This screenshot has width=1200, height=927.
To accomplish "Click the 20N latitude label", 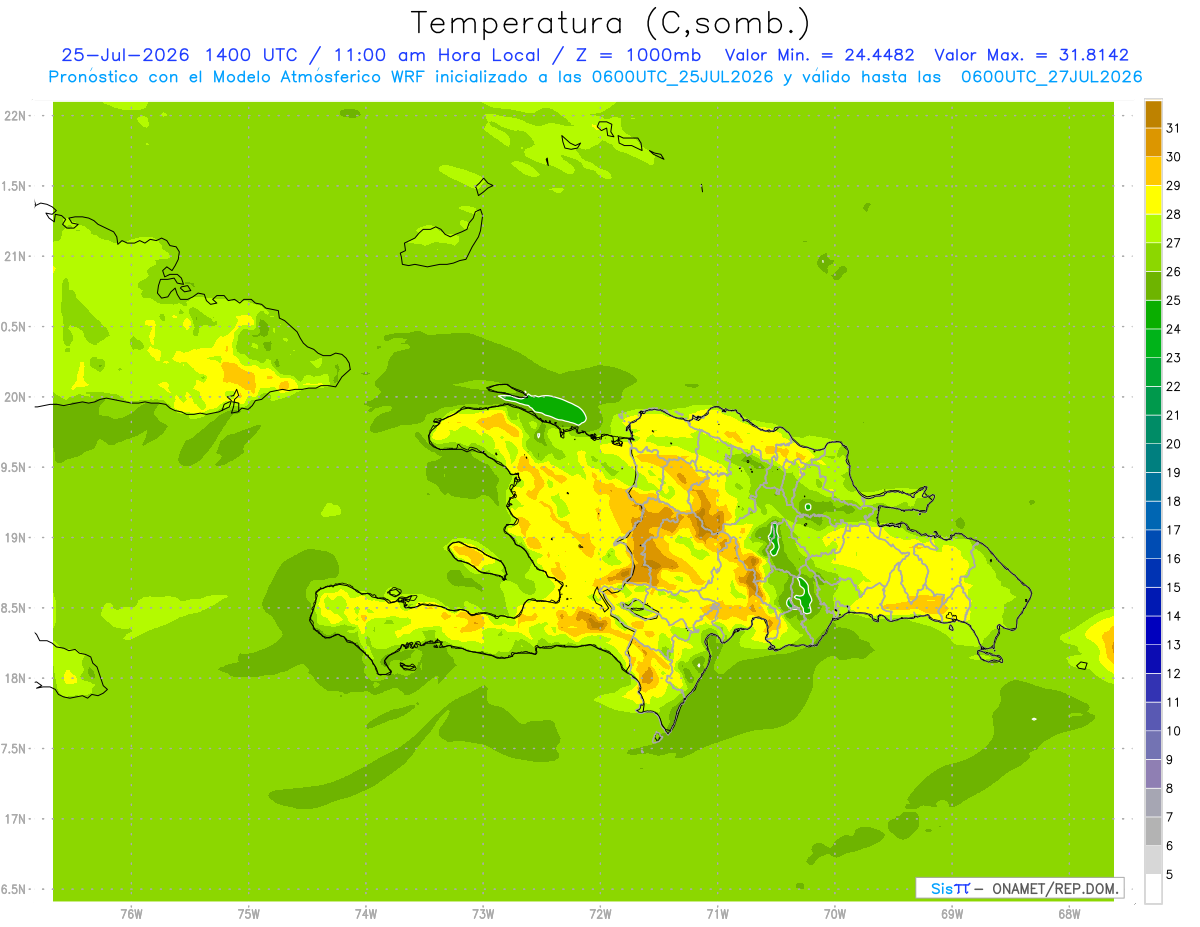I will click(15, 397).
